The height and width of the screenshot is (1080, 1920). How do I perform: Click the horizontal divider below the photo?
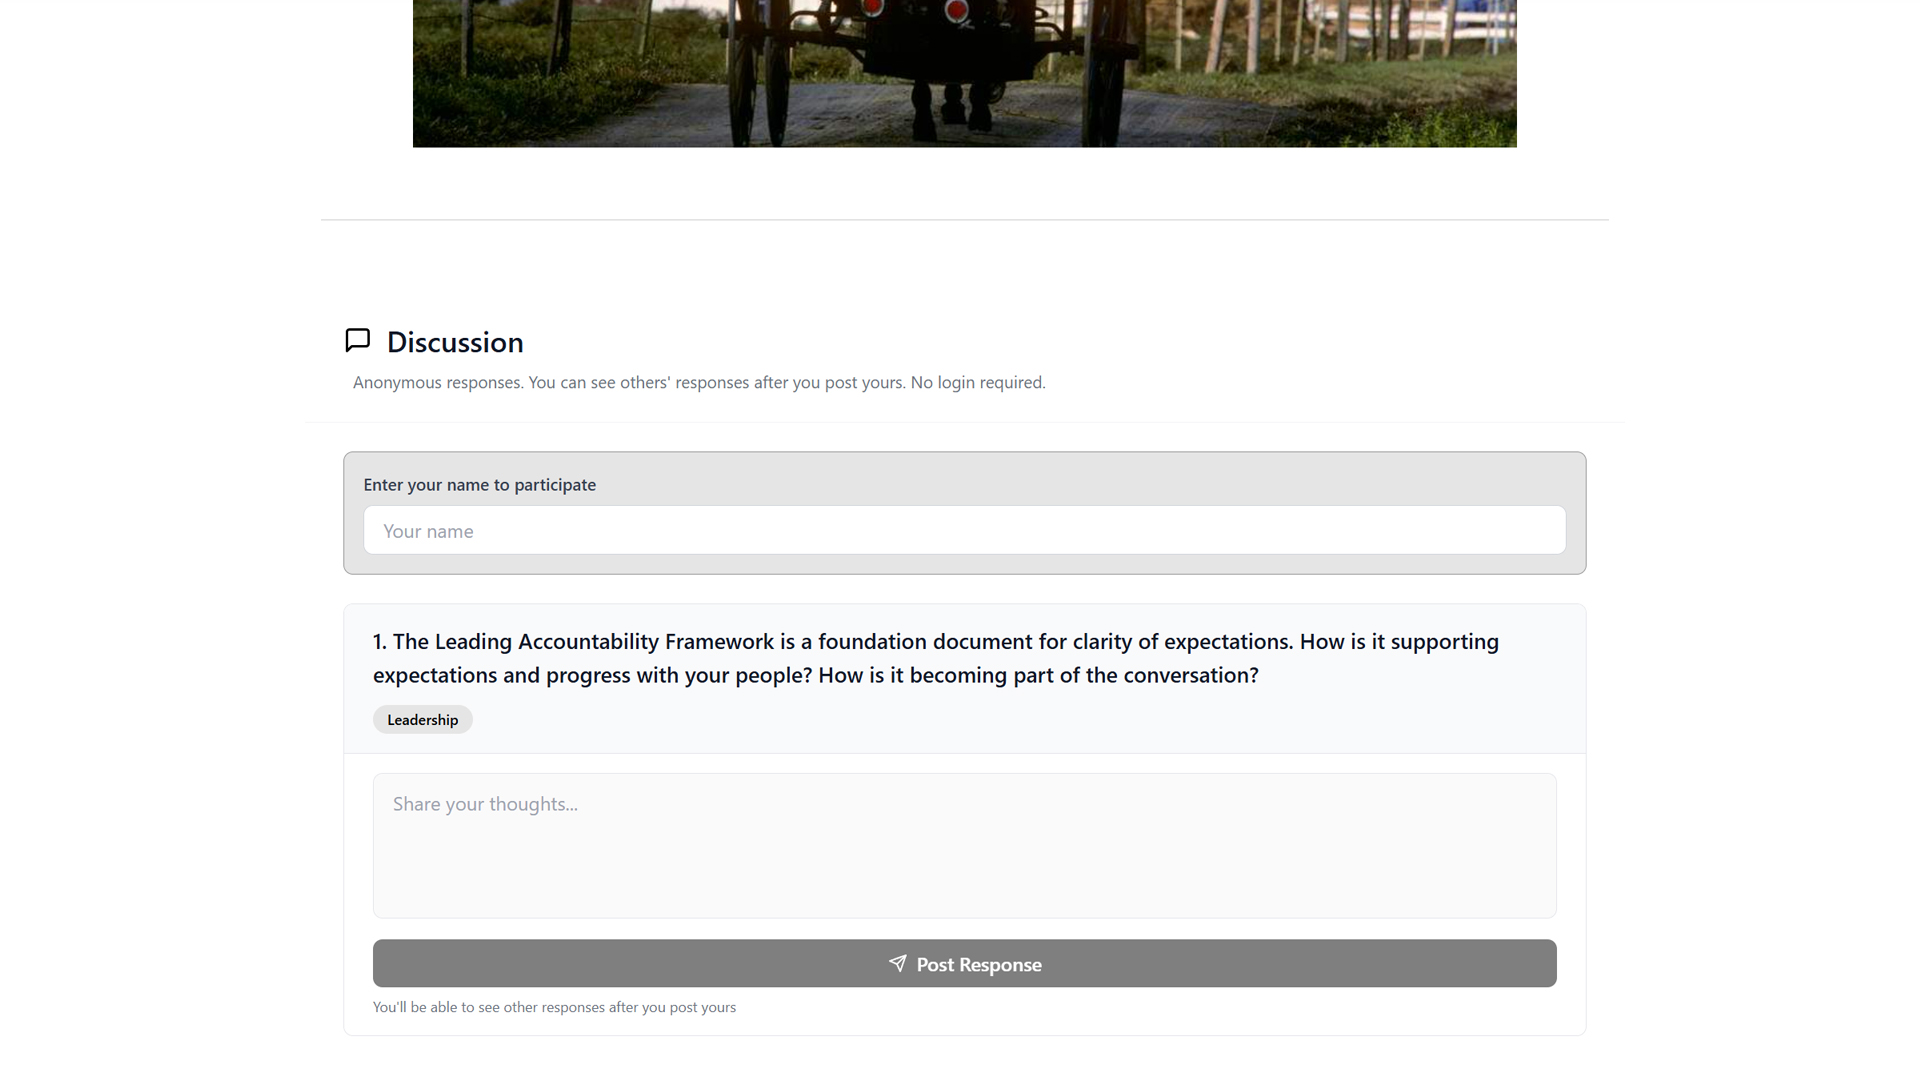[964, 220]
